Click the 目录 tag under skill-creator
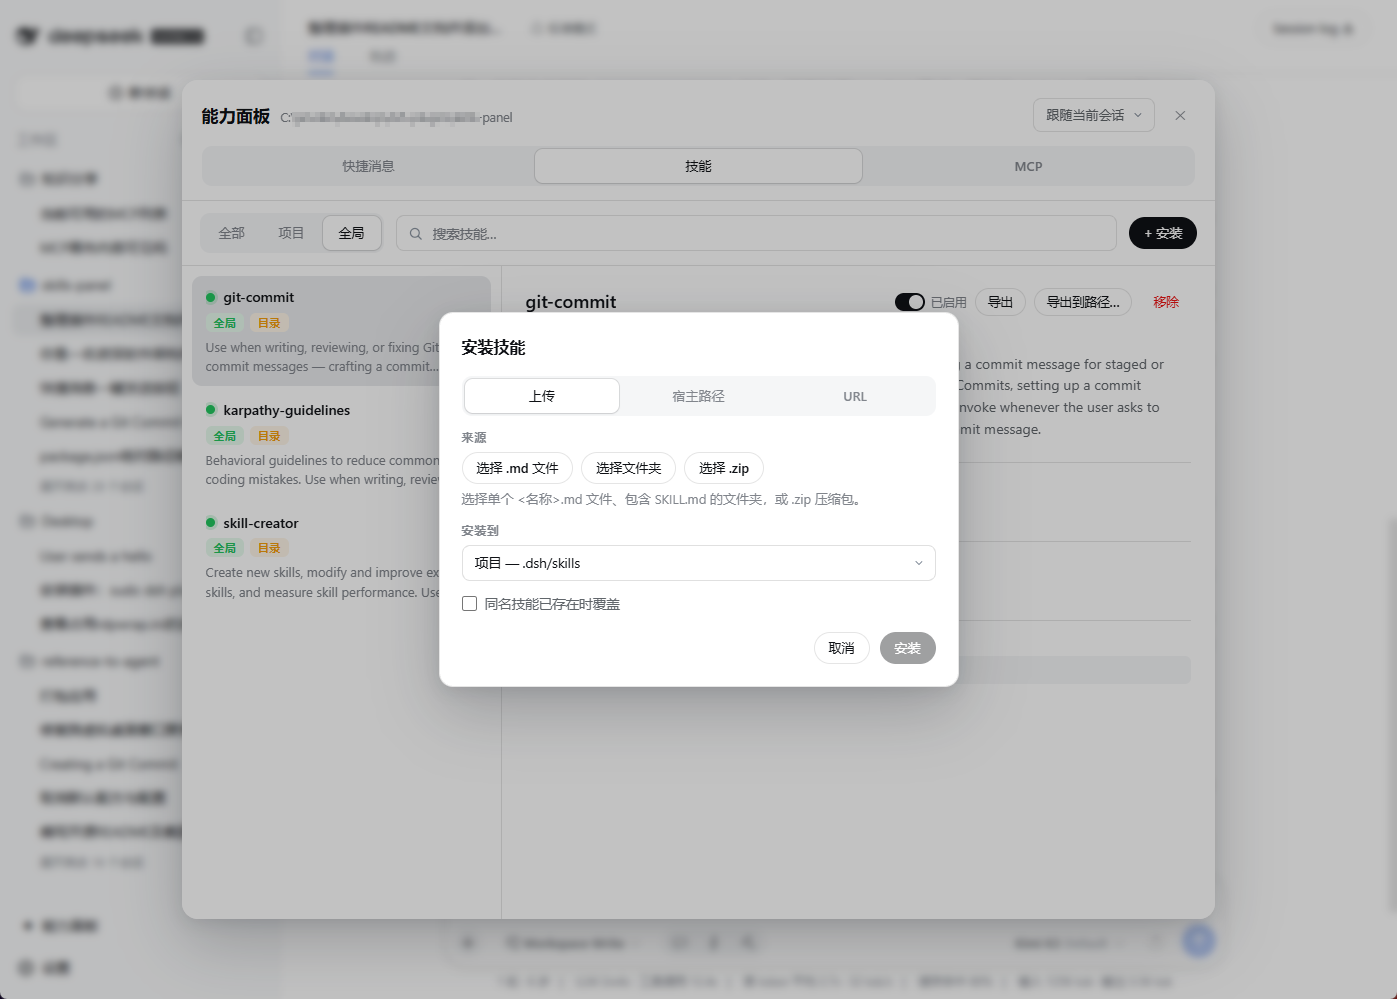This screenshot has height=999, width=1397. pos(269,548)
